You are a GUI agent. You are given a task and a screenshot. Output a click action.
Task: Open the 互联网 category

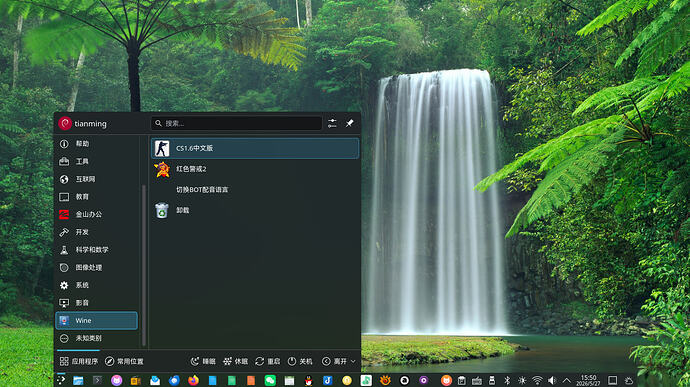coord(96,179)
